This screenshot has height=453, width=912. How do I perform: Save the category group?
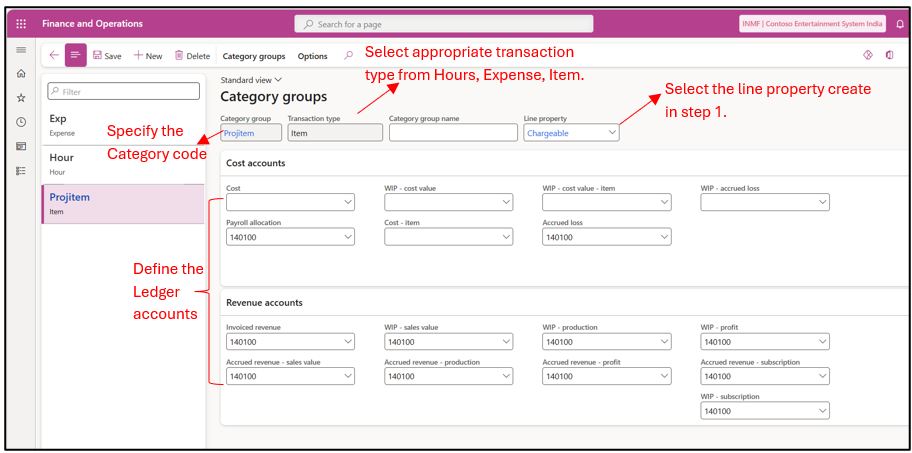pos(107,56)
